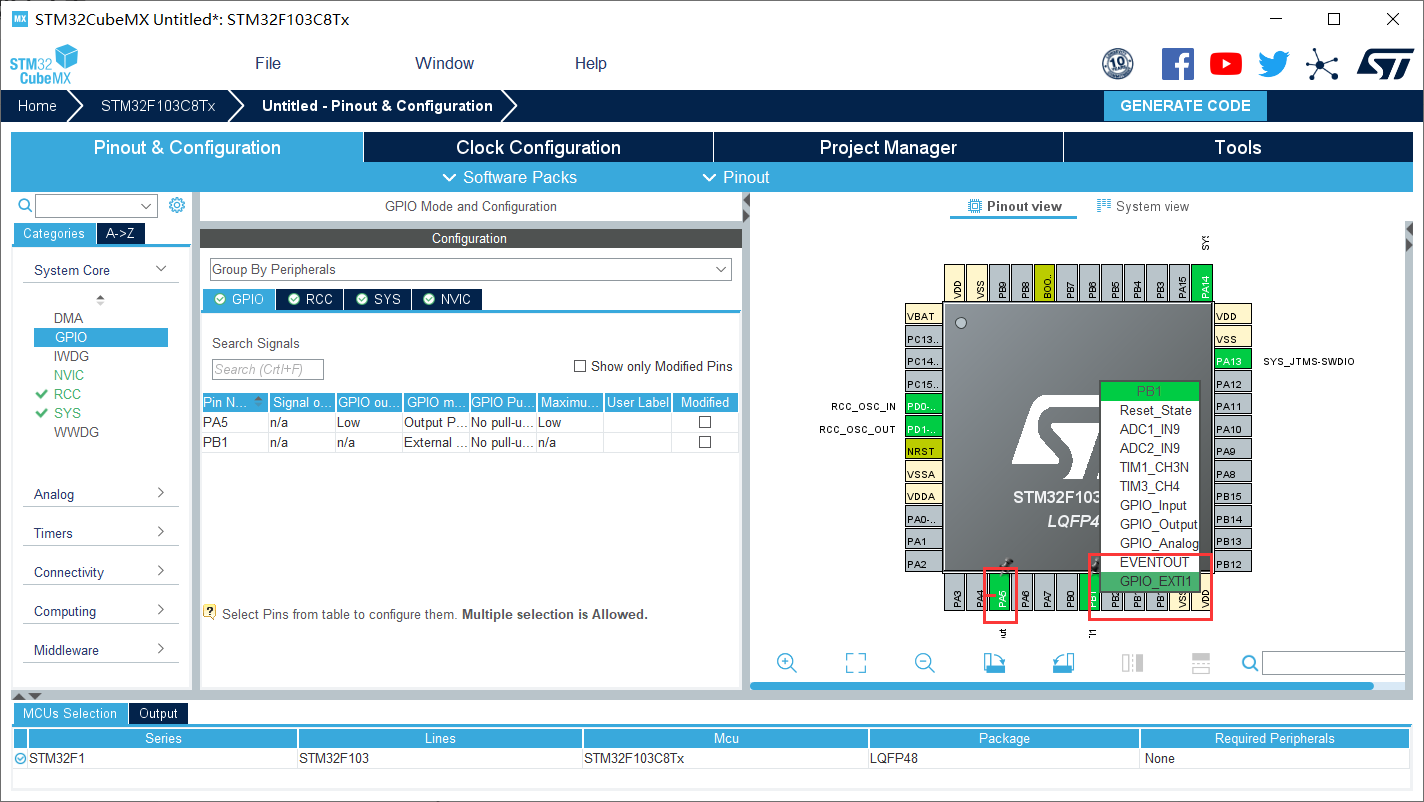Screen dimensions: 1424x802
Task: Open the Output tab at bottom
Action: pyautogui.click(x=158, y=713)
